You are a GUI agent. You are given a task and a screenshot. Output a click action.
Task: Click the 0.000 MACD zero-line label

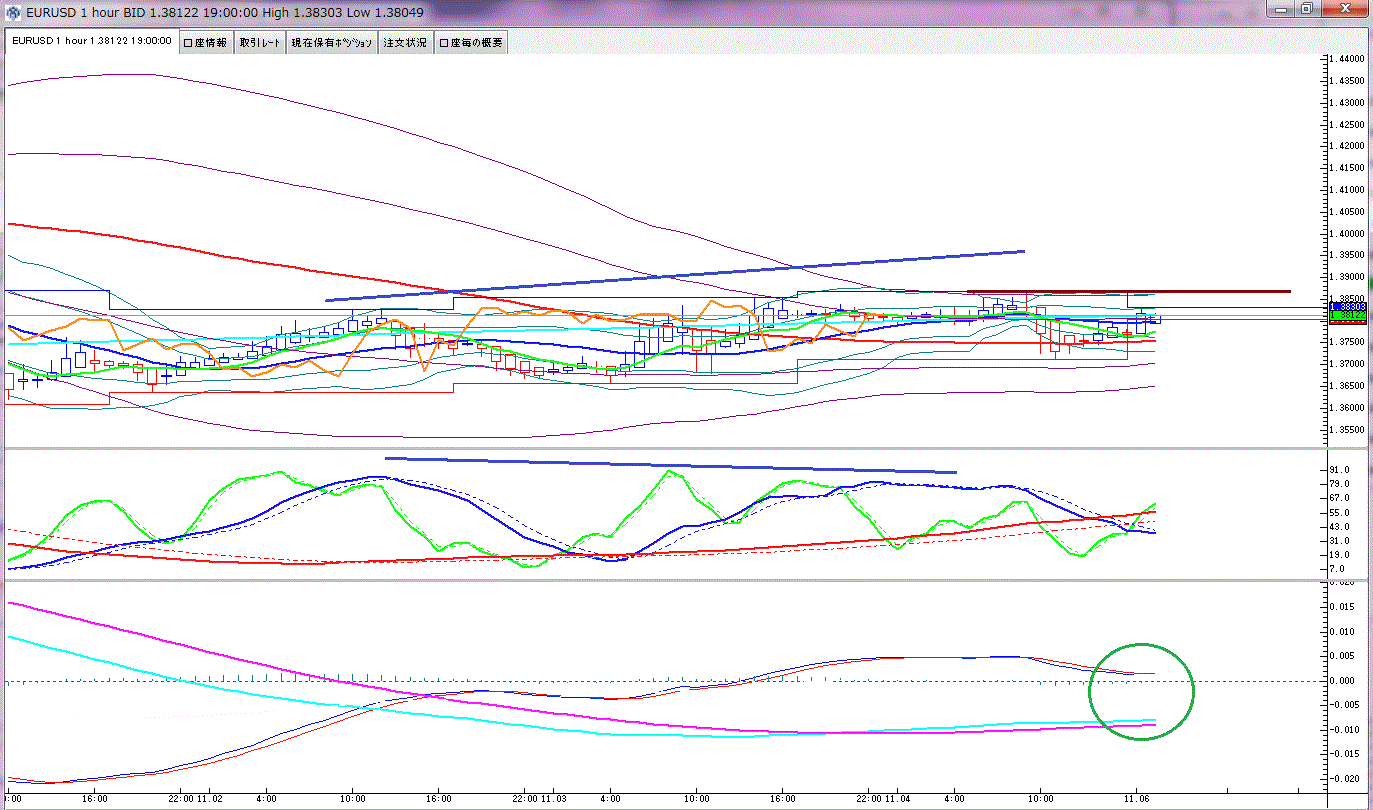[x=1342, y=681]
